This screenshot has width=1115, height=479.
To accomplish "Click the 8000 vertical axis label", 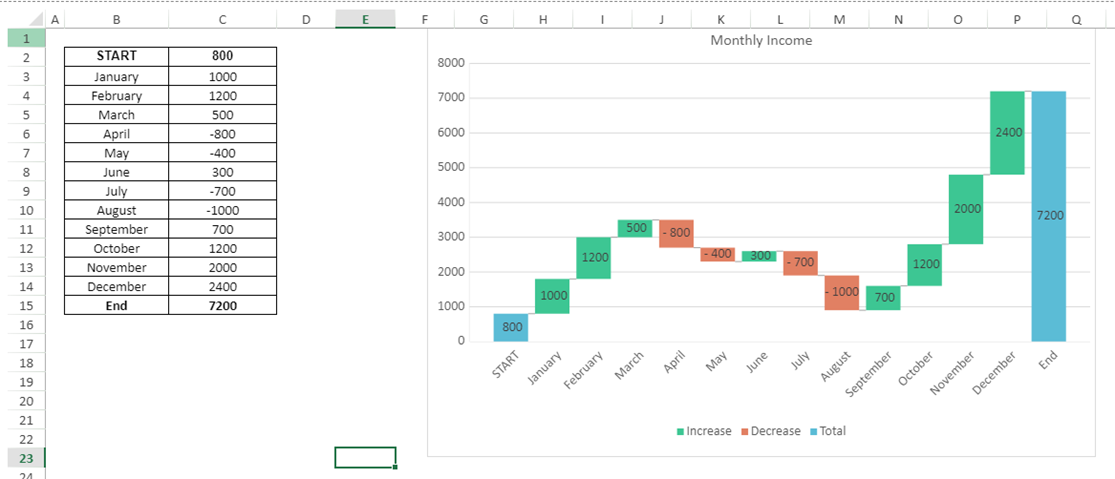I will (450, 63).
